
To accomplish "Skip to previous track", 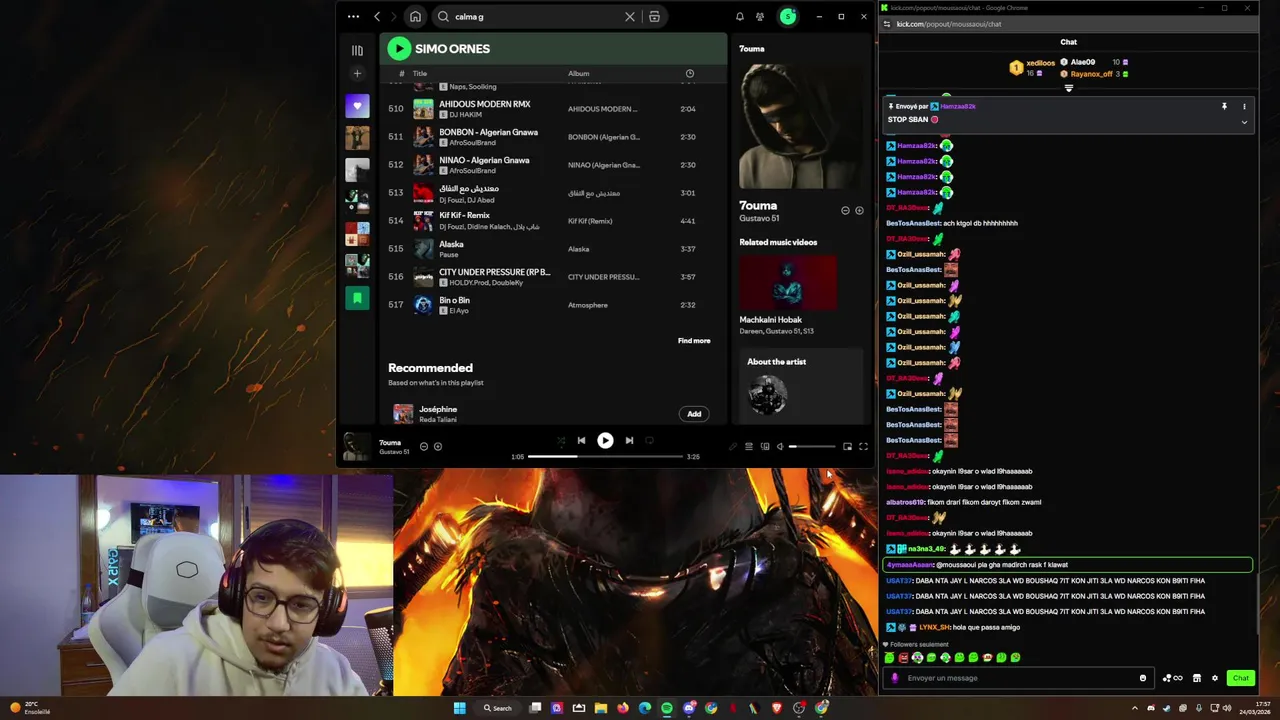I will pos(581,440).
